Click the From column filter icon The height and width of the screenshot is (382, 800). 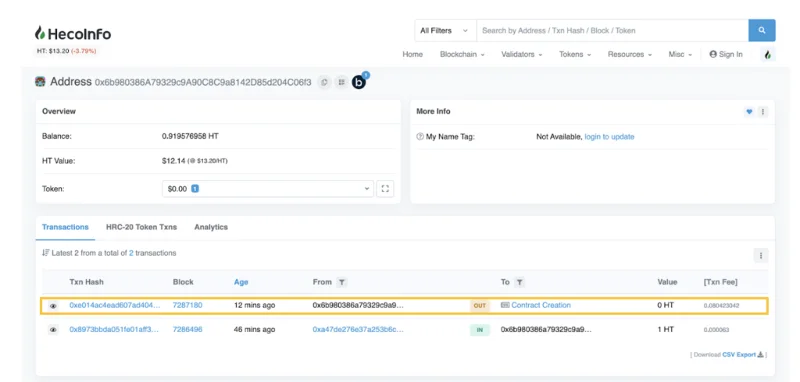click(342, 282)
